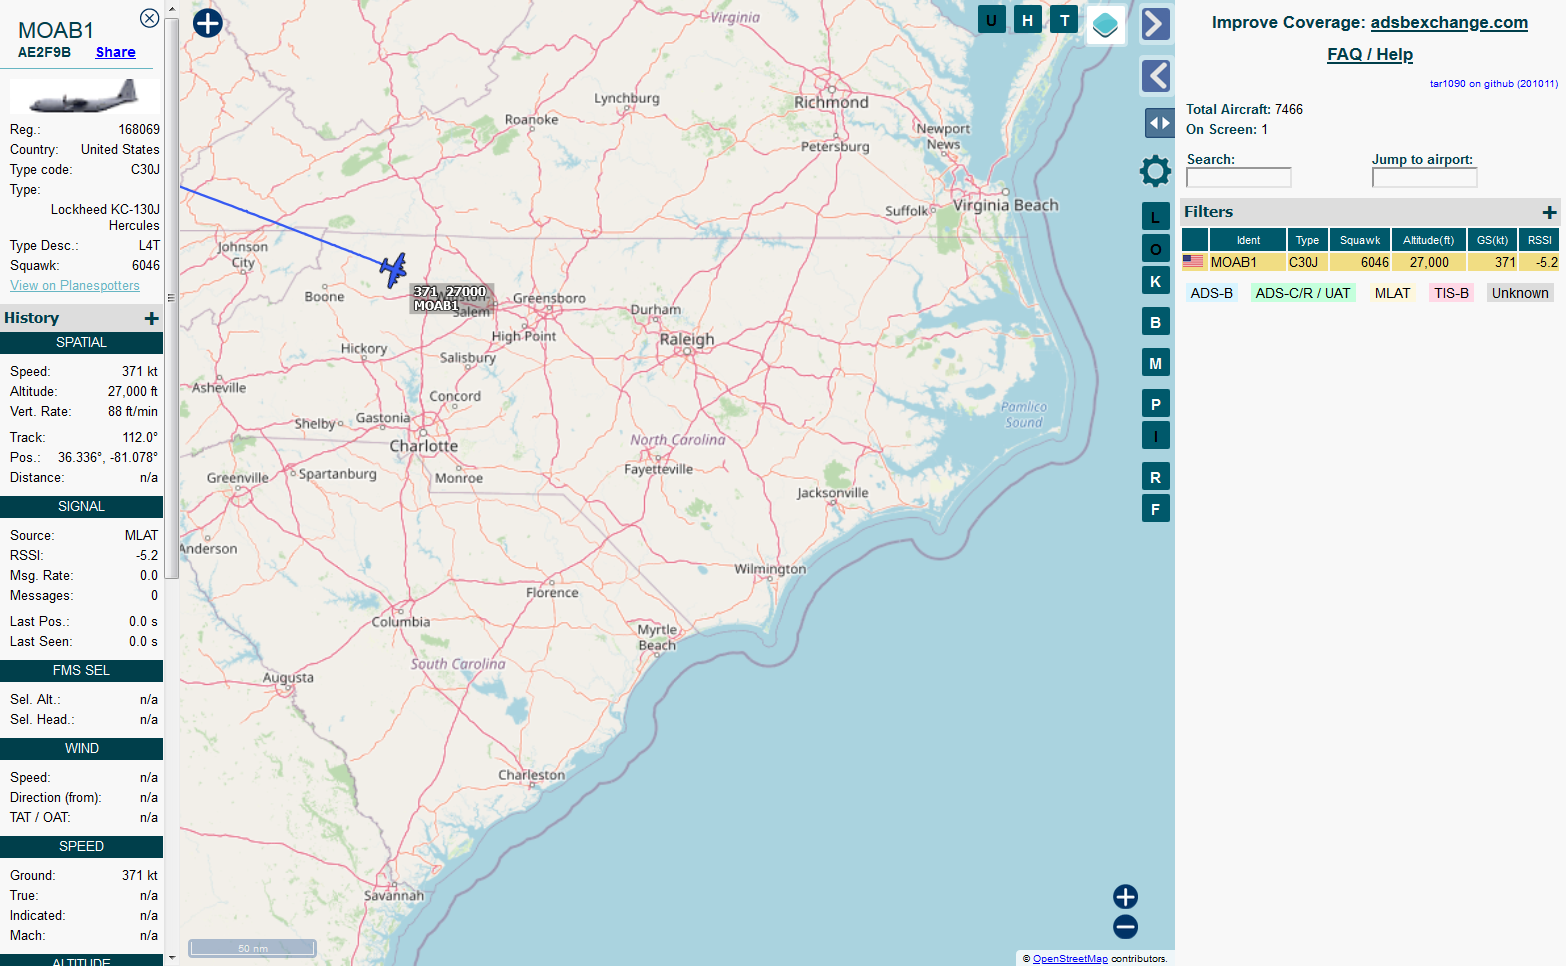The image size is (1566, 966).
Task: Click the Squawk 6046 value
Action: [146, 265]
